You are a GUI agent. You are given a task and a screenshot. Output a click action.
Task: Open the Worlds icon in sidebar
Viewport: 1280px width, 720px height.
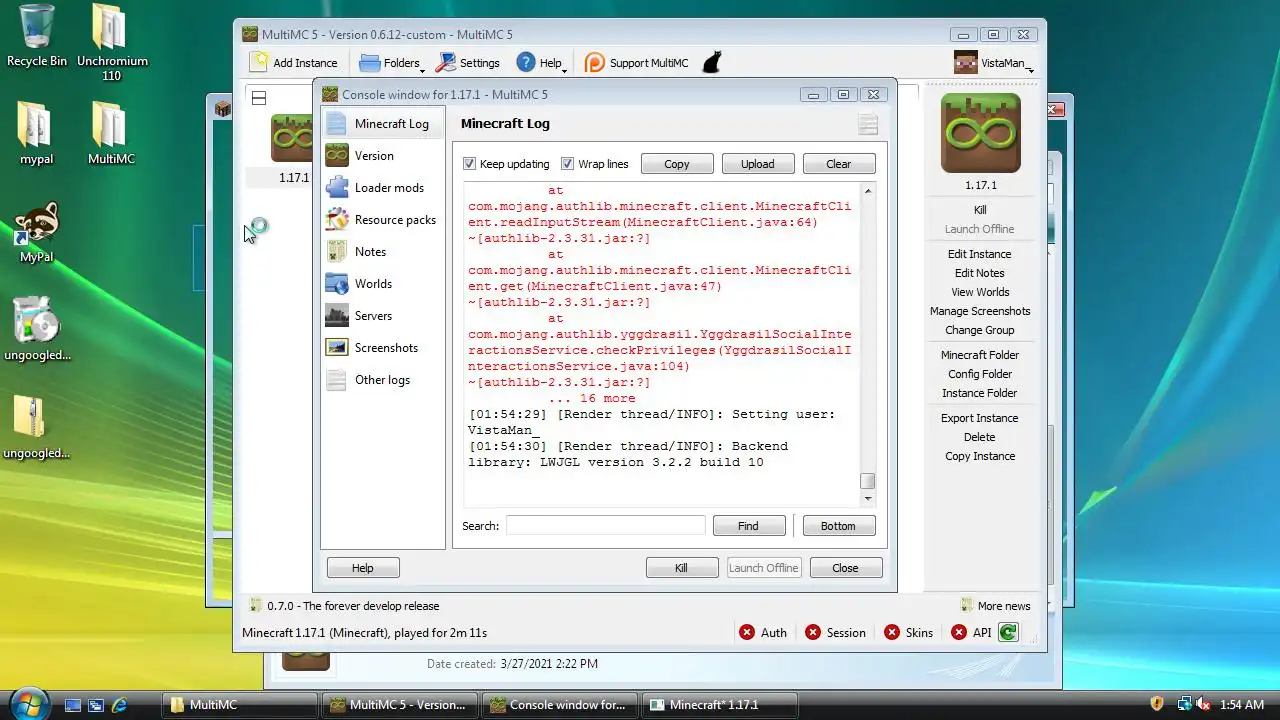click(x=337, y=284)
